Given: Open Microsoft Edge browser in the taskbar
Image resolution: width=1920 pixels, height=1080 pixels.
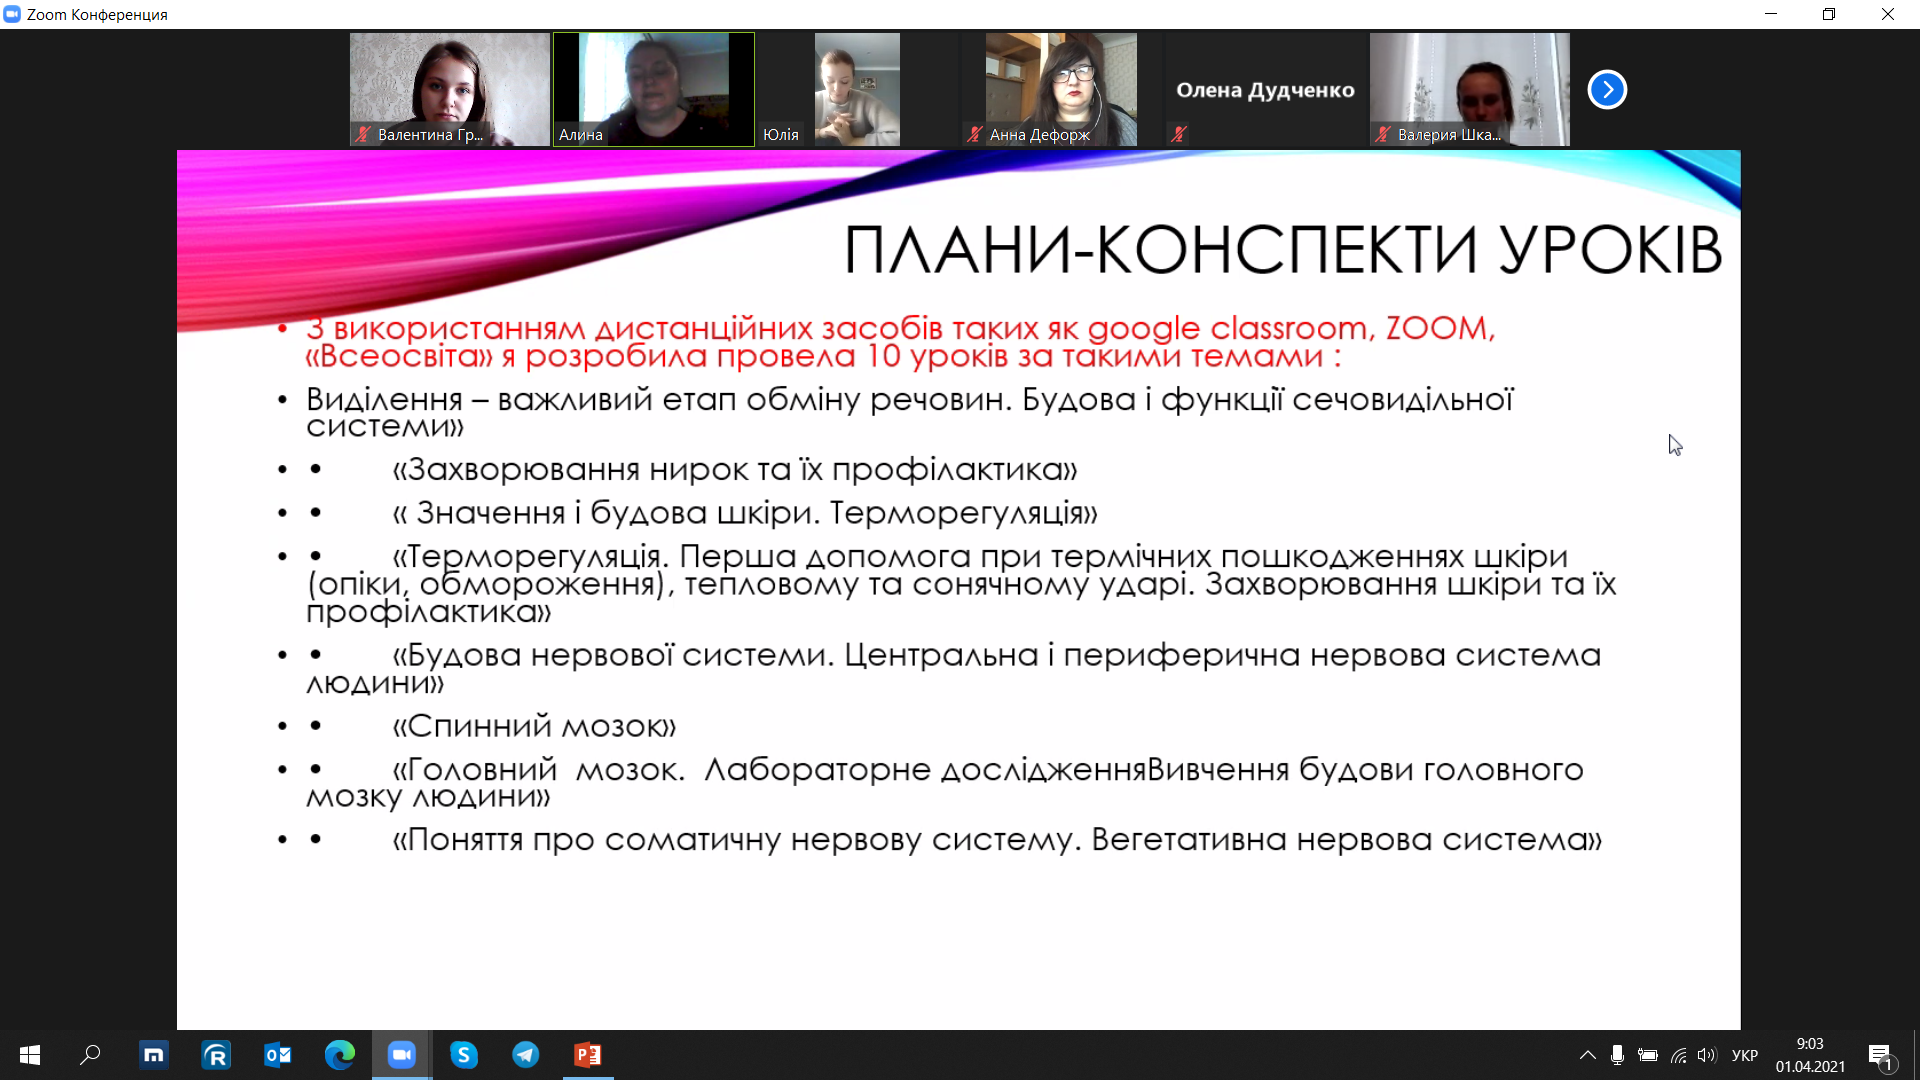Looking at the screenshot, I should click(340, 1055).
